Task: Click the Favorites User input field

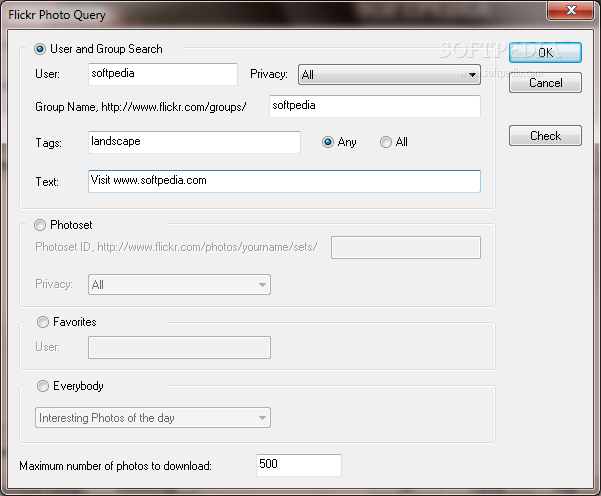Action: coord(179,348)
